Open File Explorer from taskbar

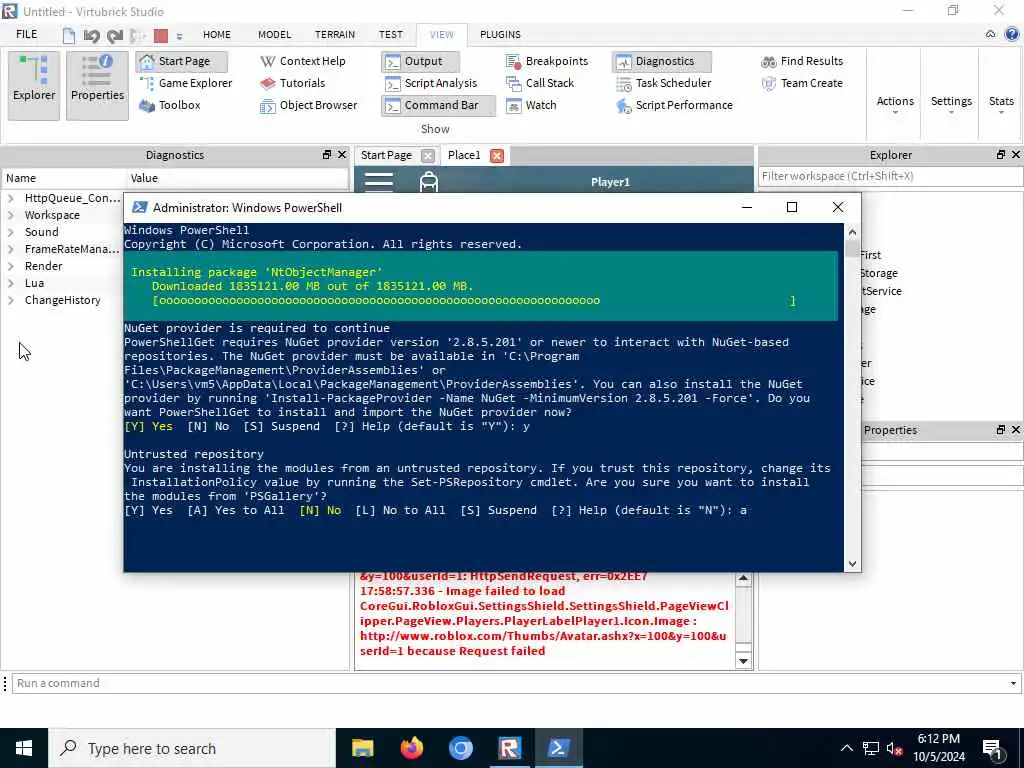(362, 748)
